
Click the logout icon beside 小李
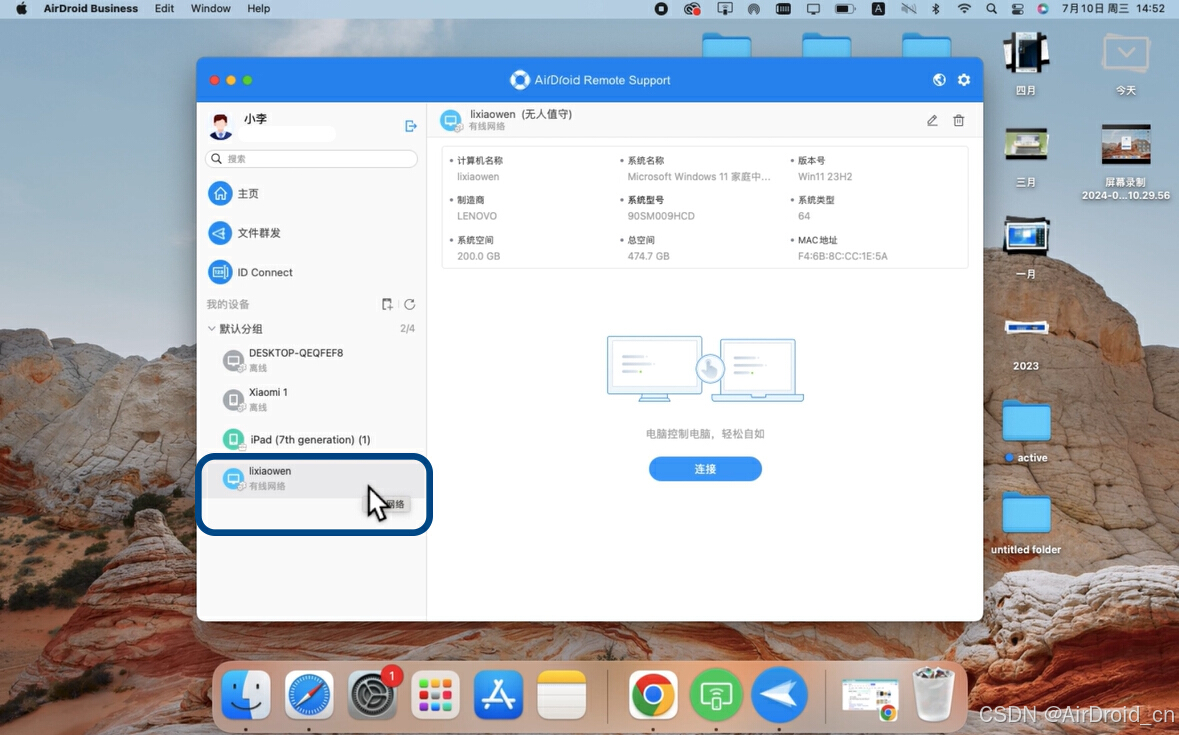point(411,126)
